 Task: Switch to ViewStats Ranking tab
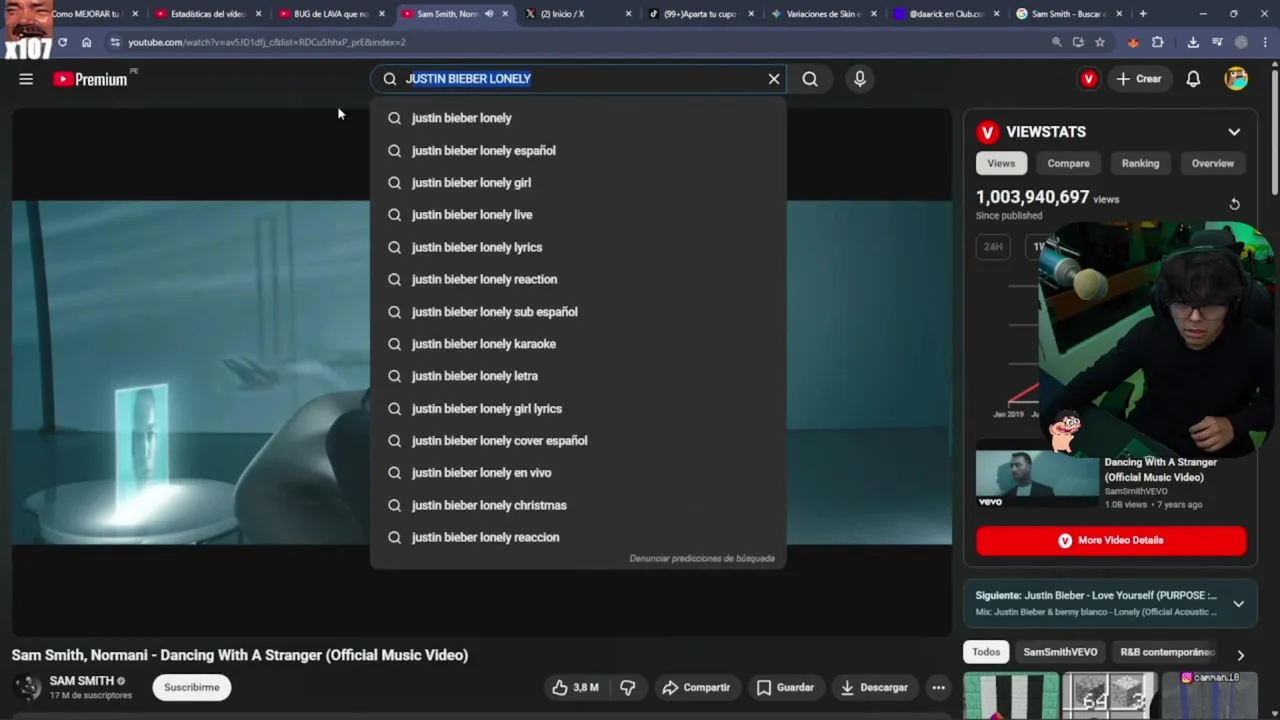(1140, 163)
